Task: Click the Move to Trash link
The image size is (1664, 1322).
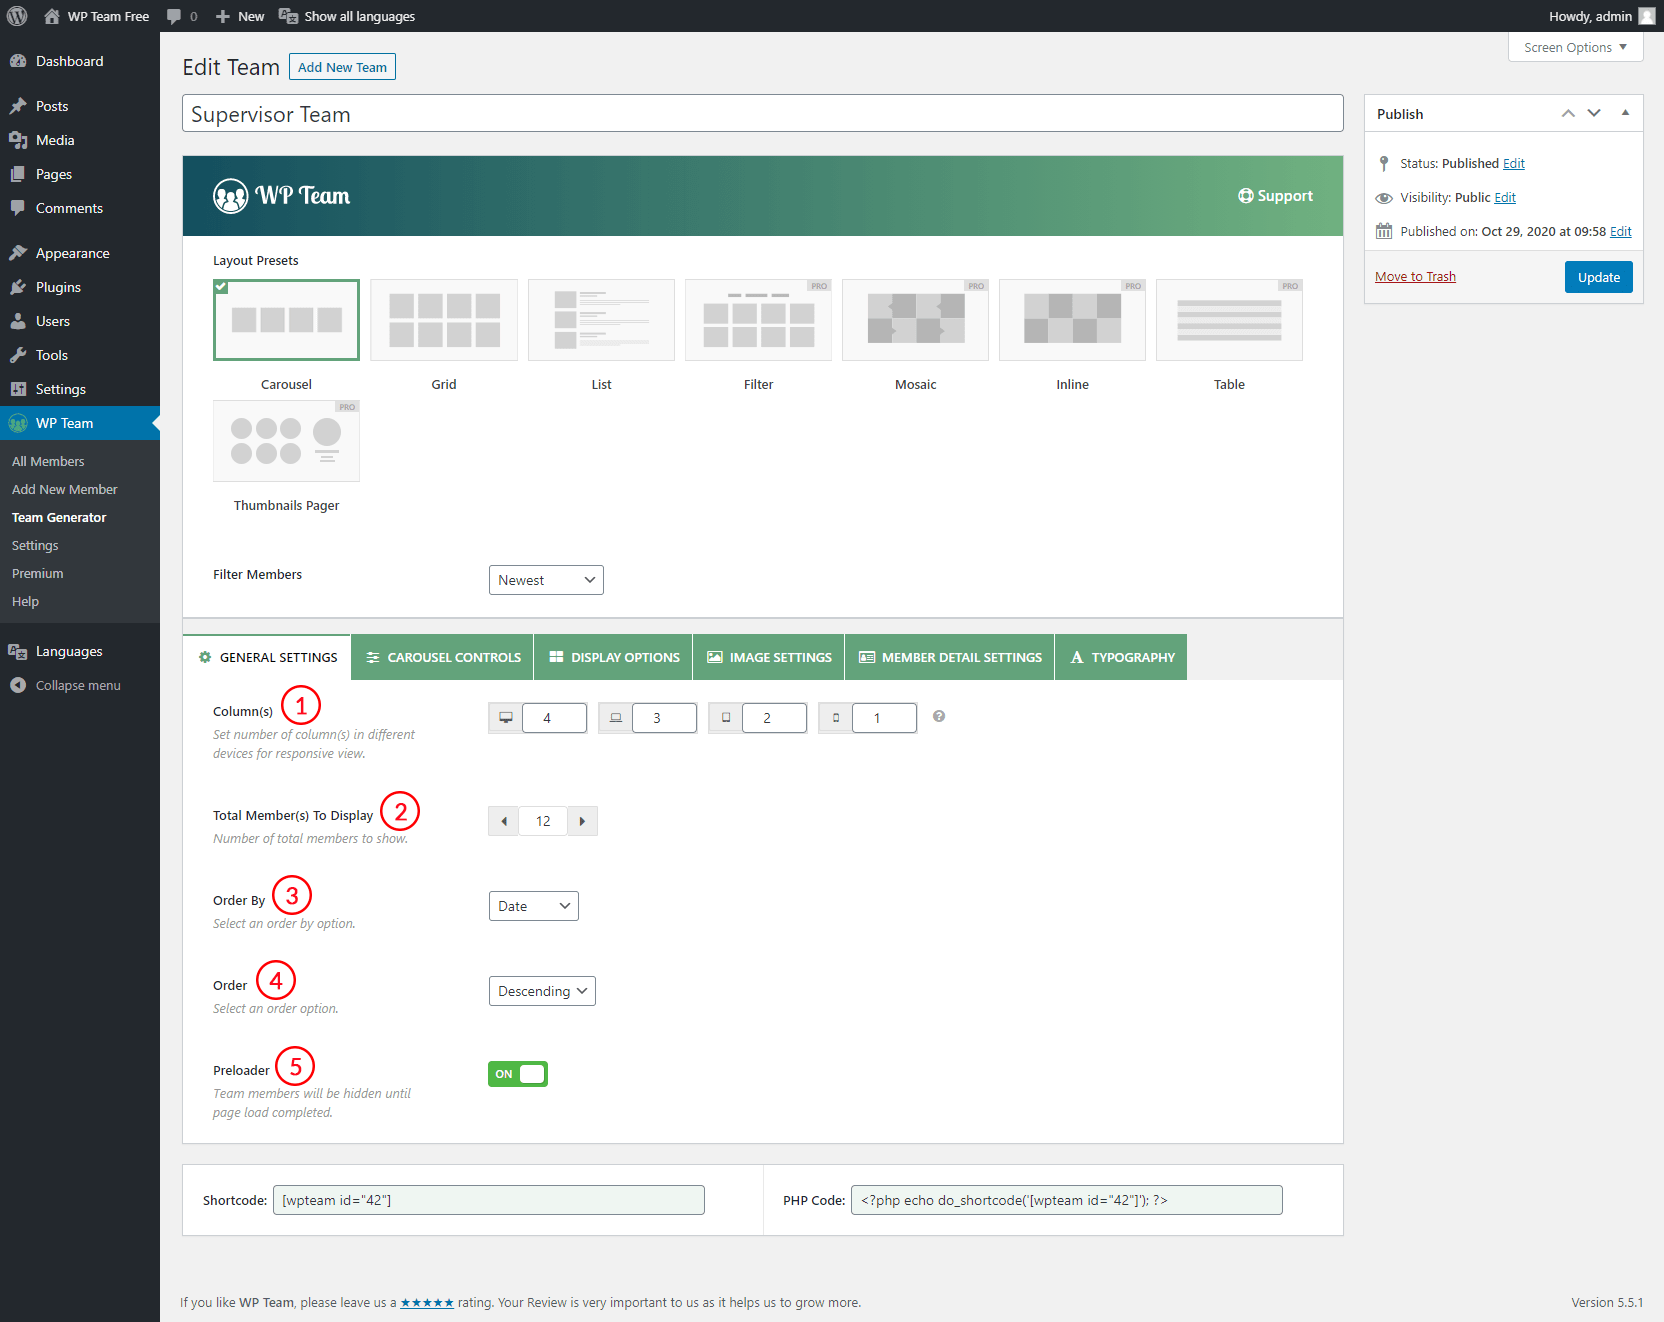Action: pos(1415,277)
